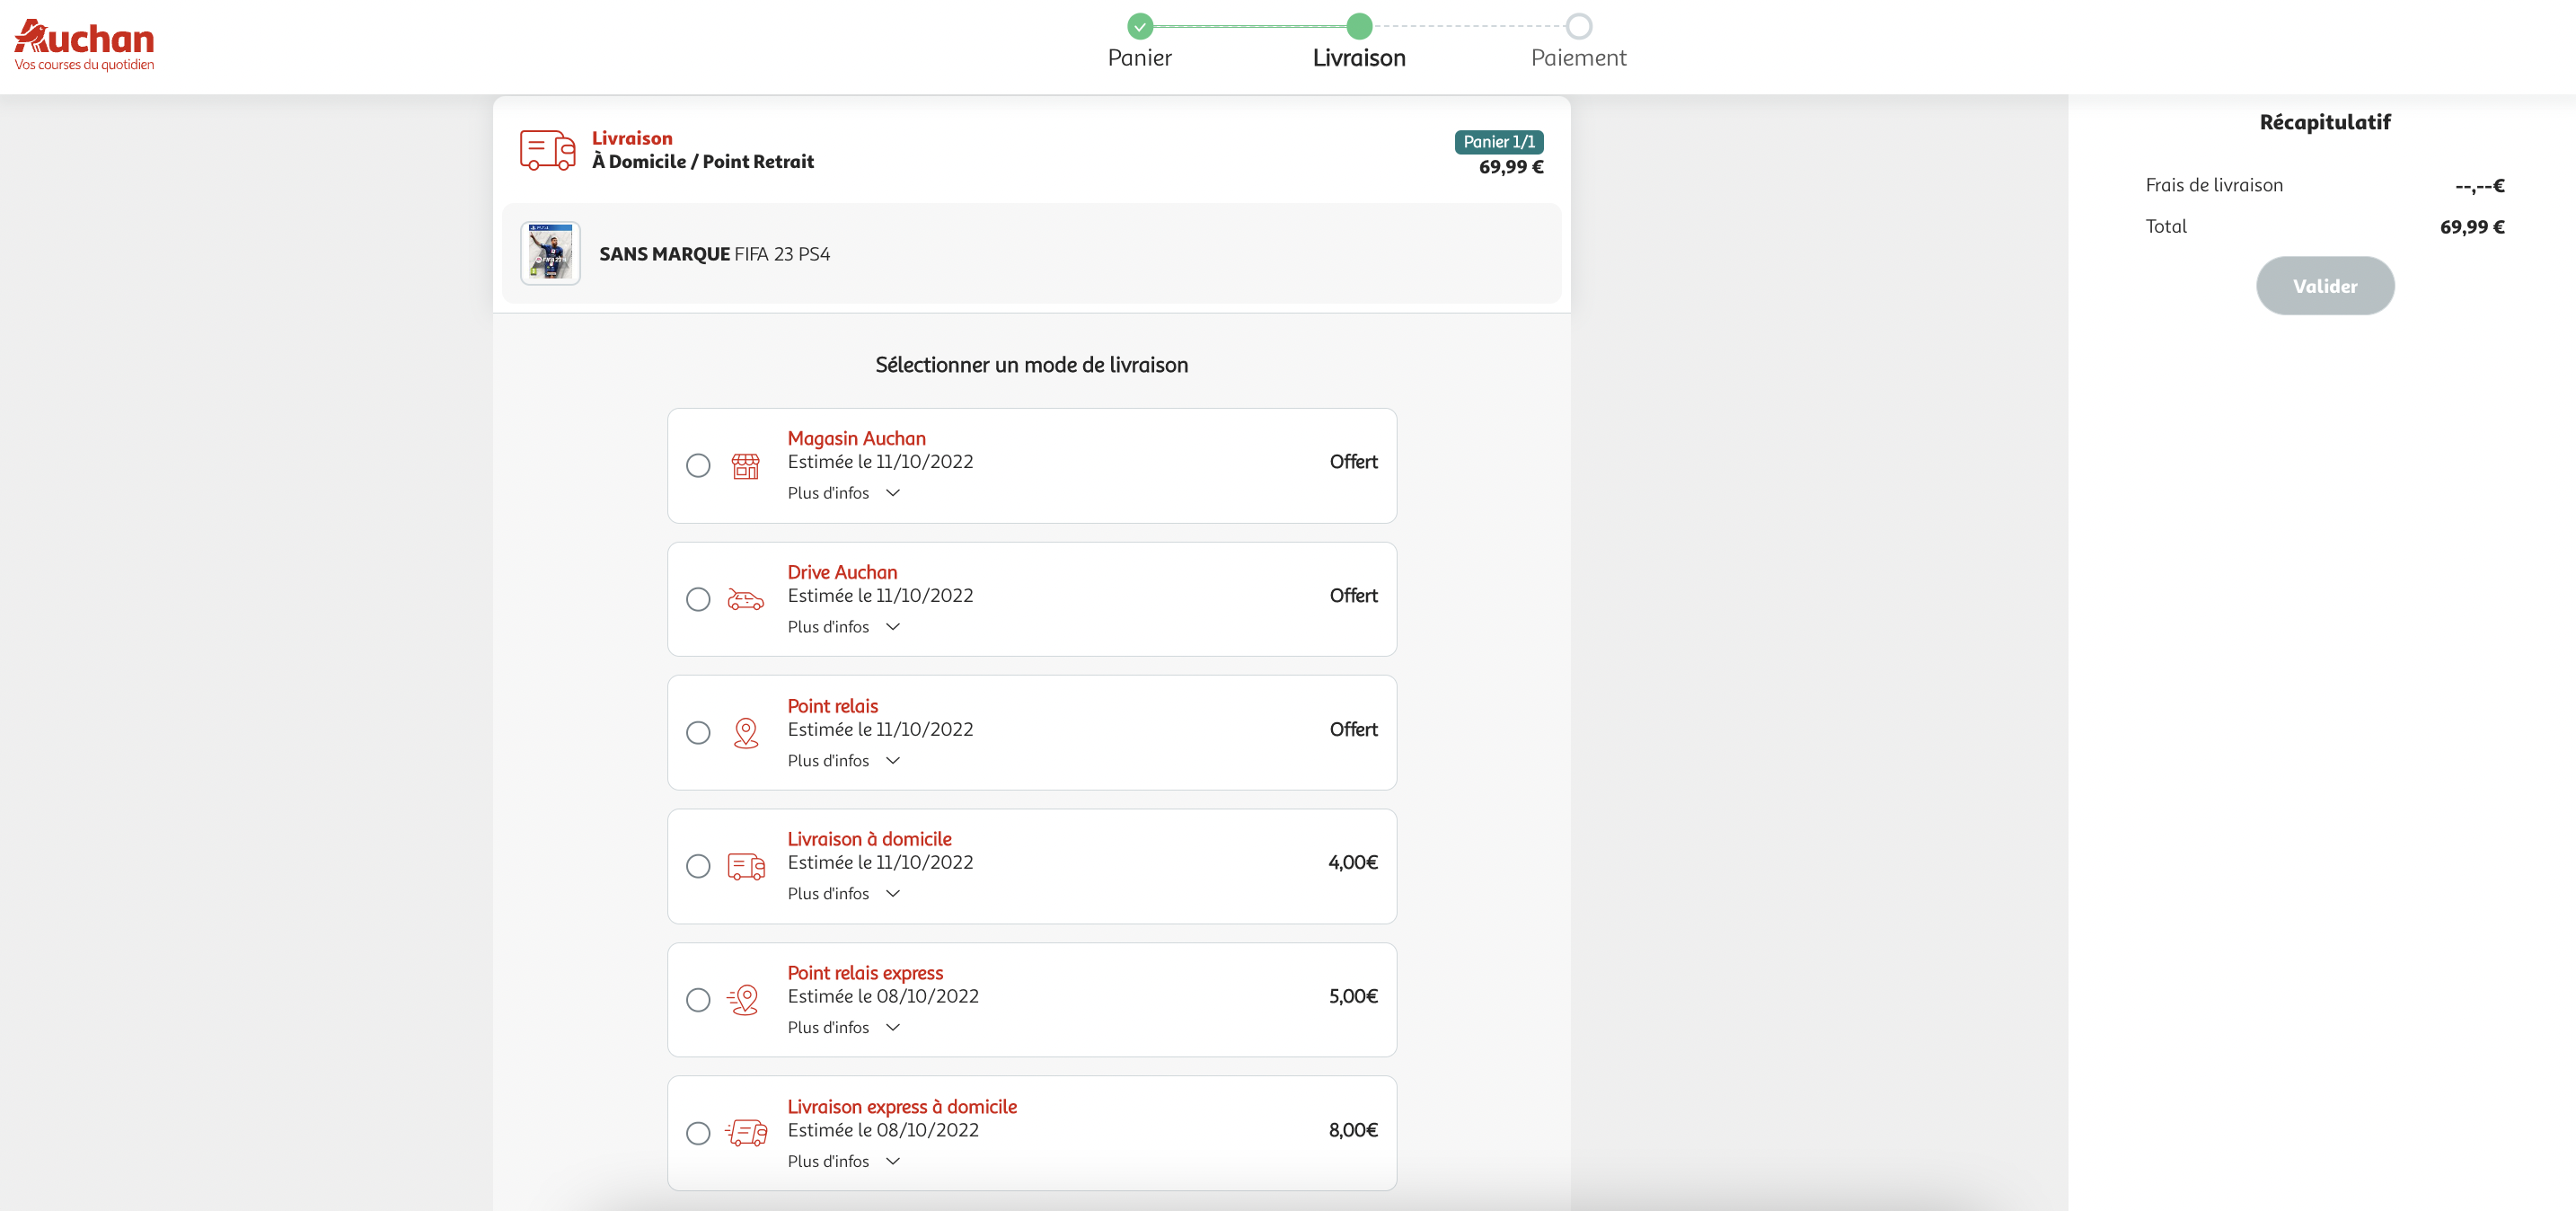Screen dimensions: 2576x1211
Task: Expand Plus d'infos for Point relais express
Action: tap(844, 1028)
